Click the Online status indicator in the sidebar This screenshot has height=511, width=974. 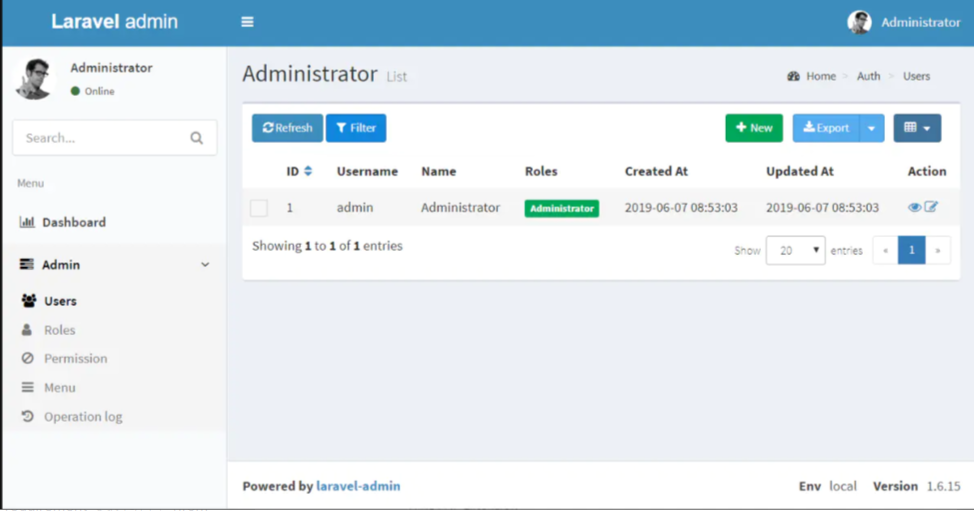tap(93, 91)
